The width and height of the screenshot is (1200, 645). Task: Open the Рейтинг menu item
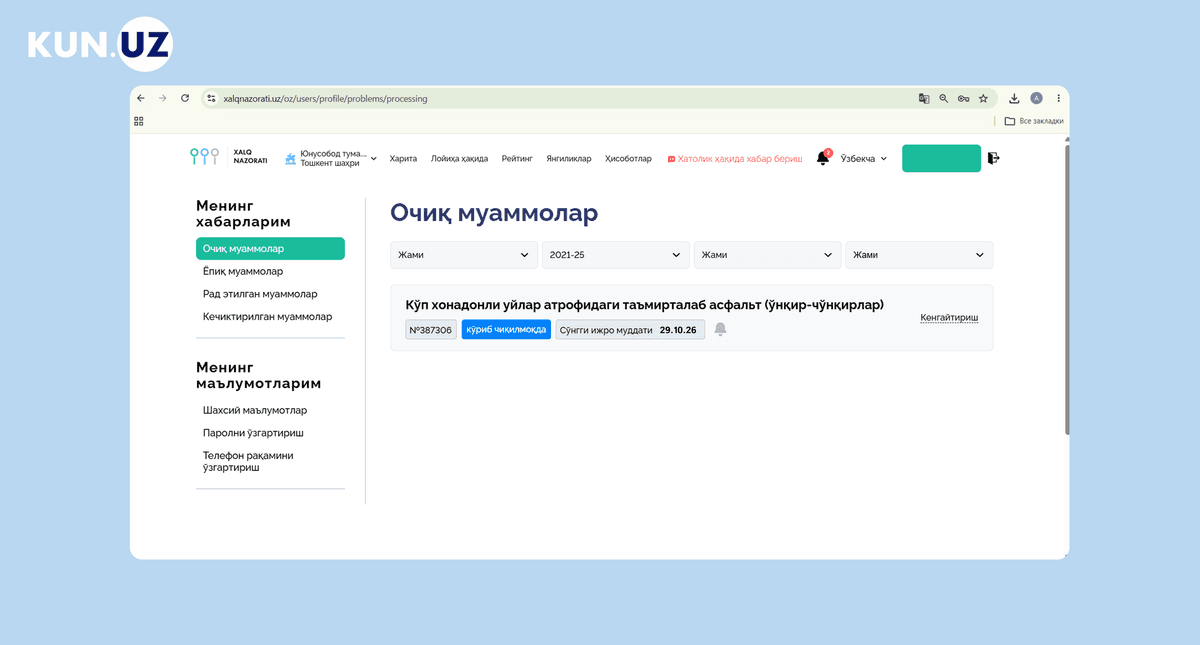click(517, 159)
